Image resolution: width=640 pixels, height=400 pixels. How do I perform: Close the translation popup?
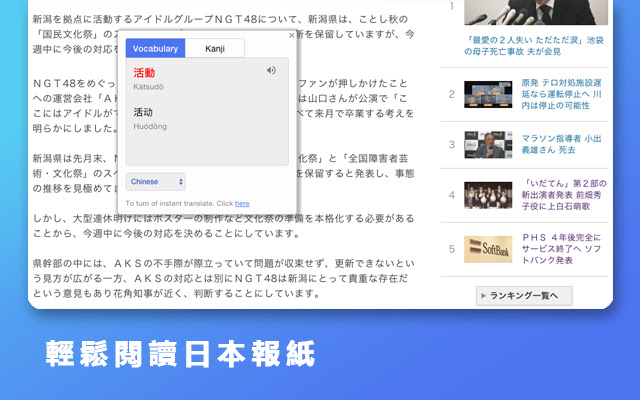point(291,36)
